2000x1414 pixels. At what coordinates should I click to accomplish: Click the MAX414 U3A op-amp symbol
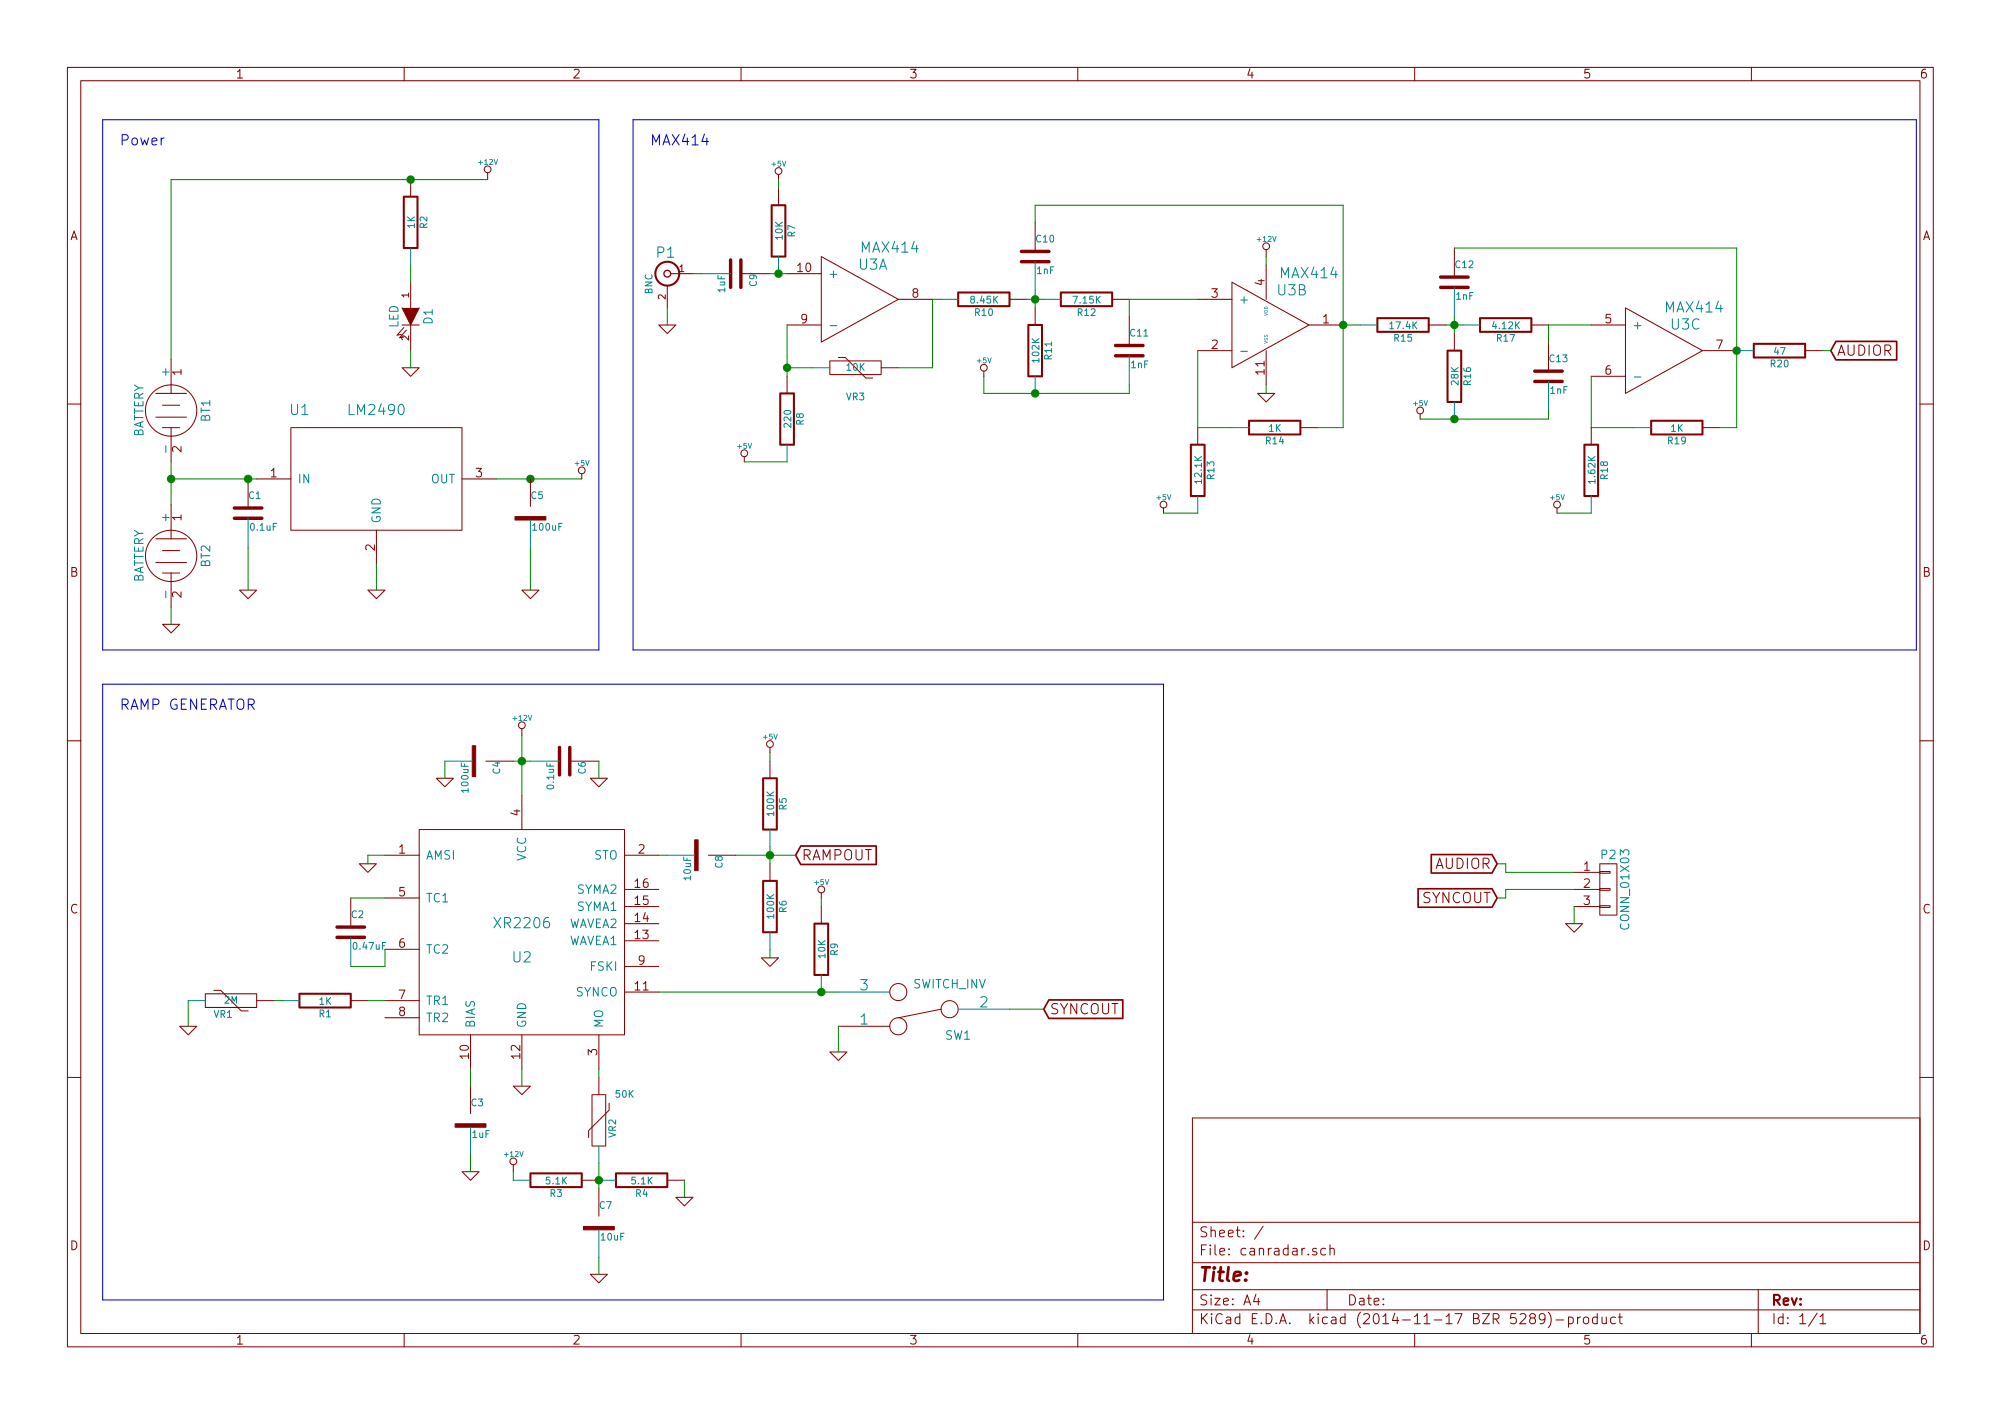(x=859, y=298)
